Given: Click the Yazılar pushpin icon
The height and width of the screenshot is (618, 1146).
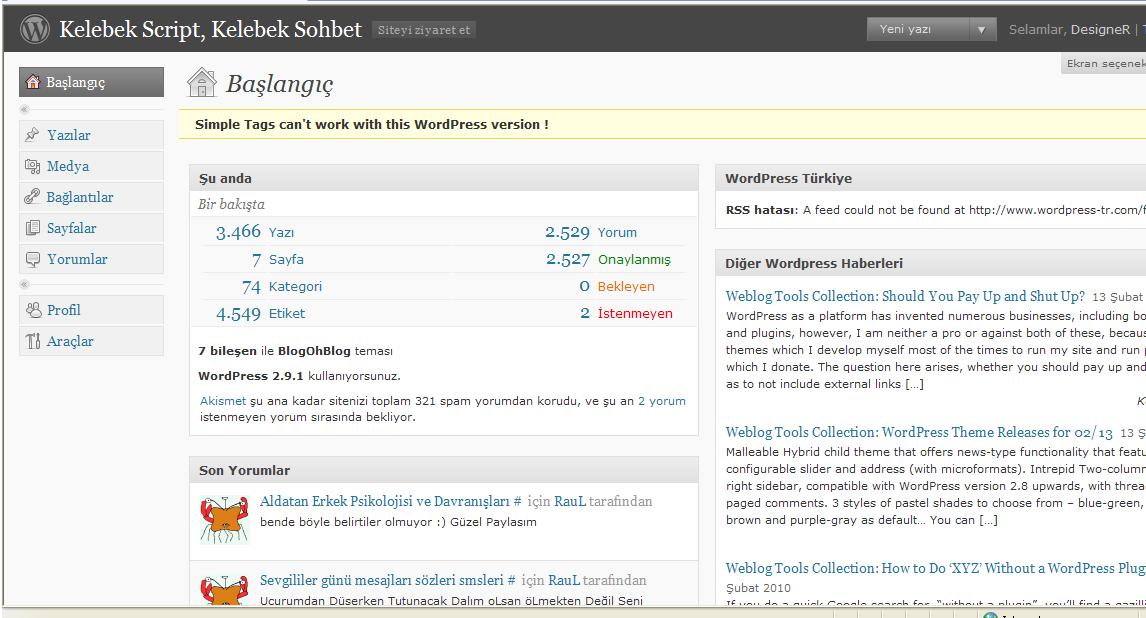Looking at the screenshot, I should point(32,134).
